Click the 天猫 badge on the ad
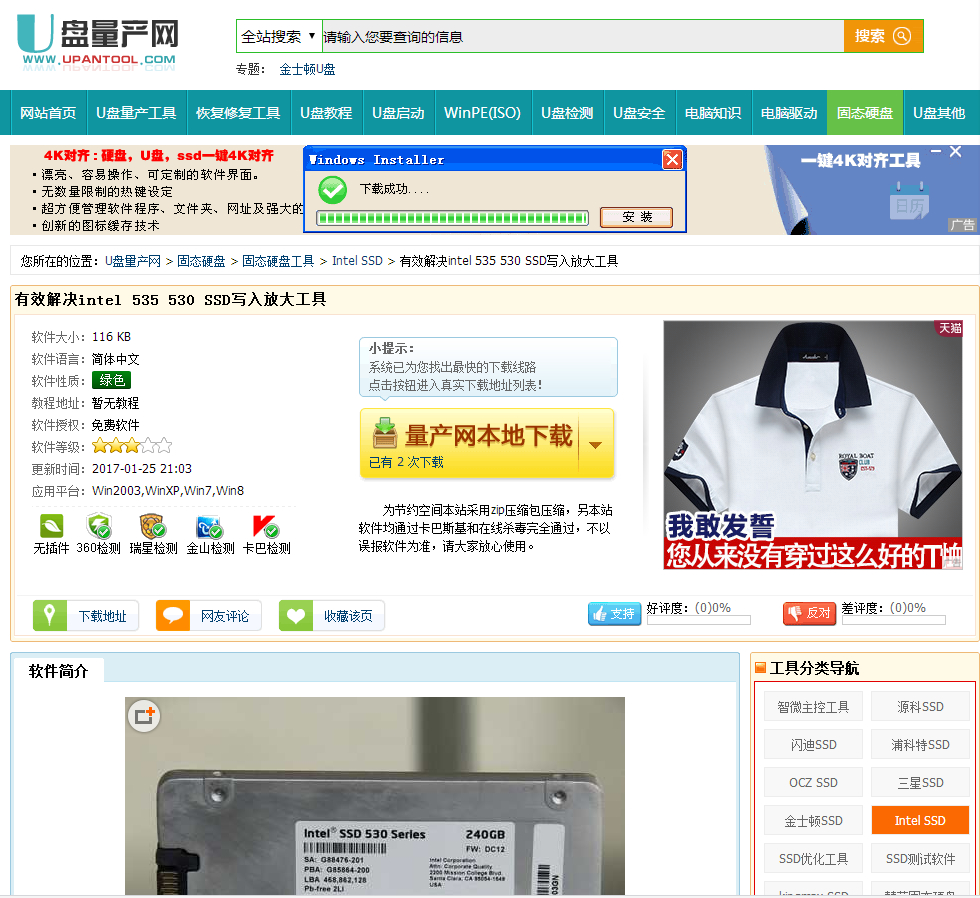The width and height of the screenshot is (980, 898). point(949,328)
